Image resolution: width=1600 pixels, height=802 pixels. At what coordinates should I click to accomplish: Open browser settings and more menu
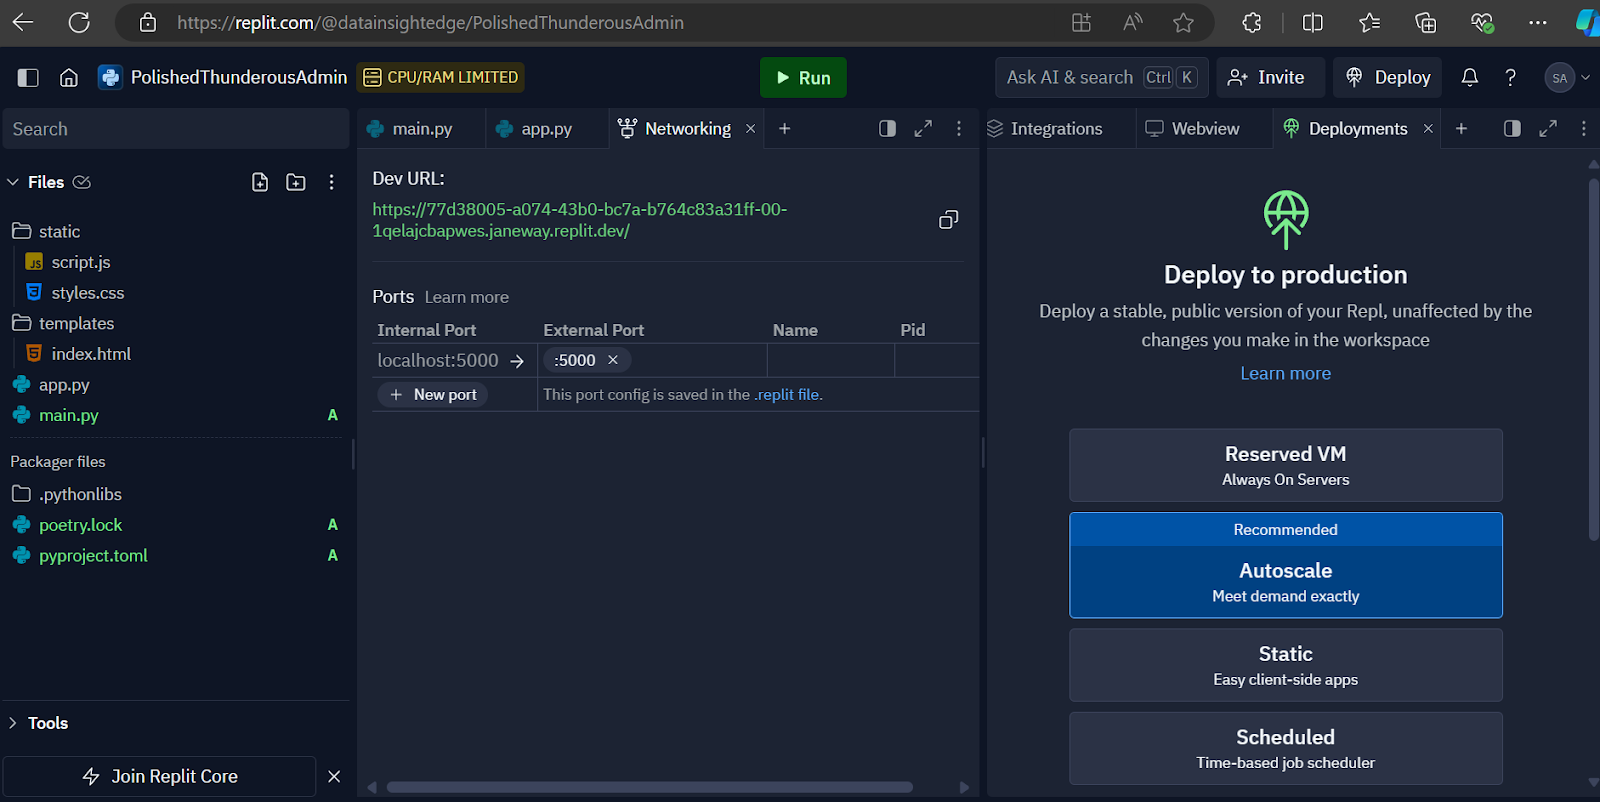coord(1538,22)
